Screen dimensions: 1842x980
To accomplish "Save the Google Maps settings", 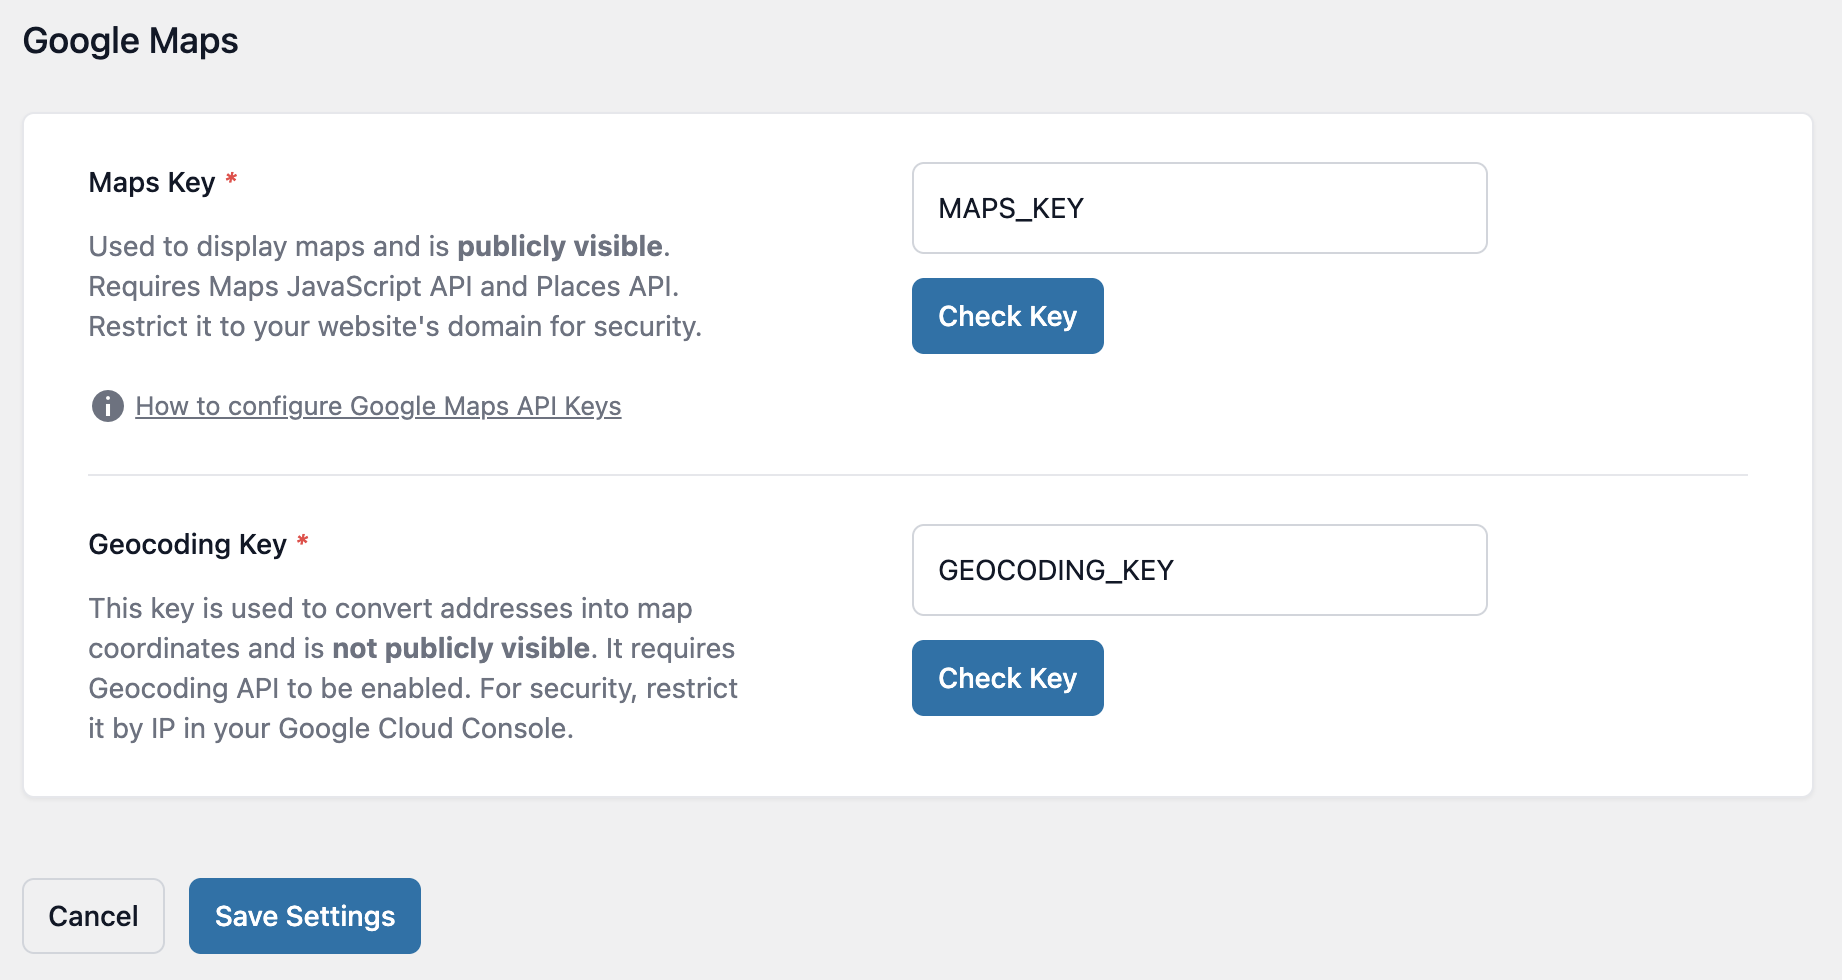I will pos(304,915).
